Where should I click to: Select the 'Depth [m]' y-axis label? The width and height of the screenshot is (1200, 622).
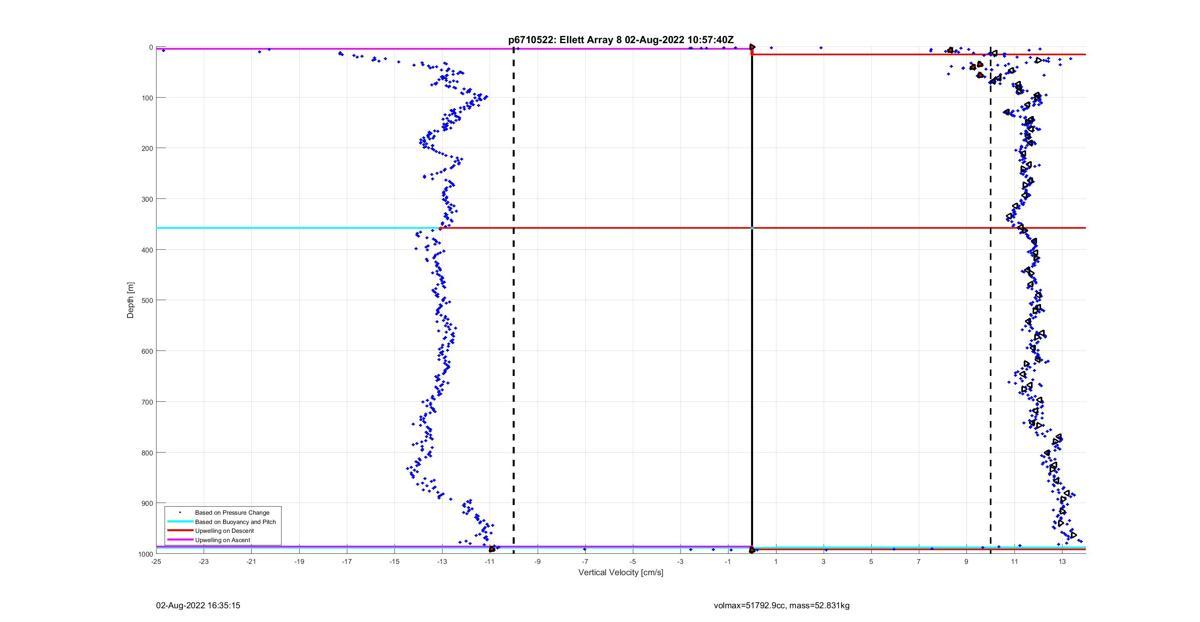point(130,300)
